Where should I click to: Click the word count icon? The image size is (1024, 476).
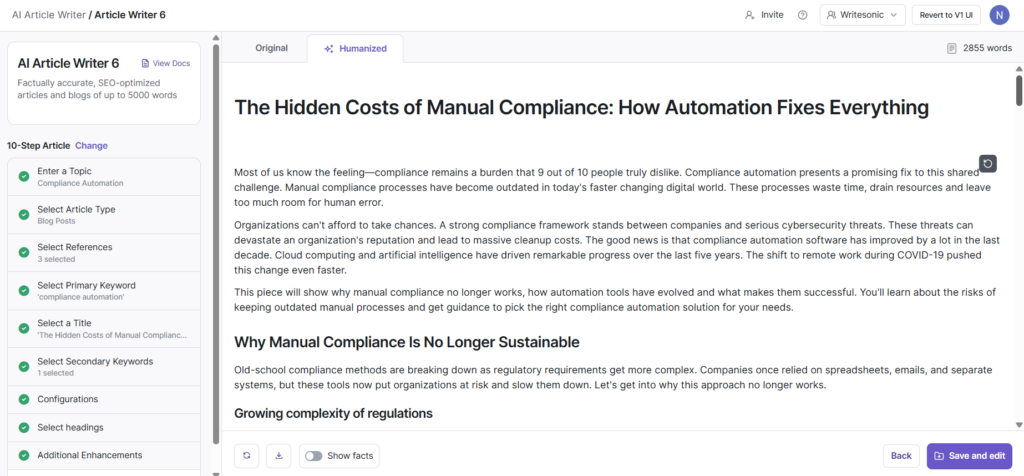tap(952, 48)
